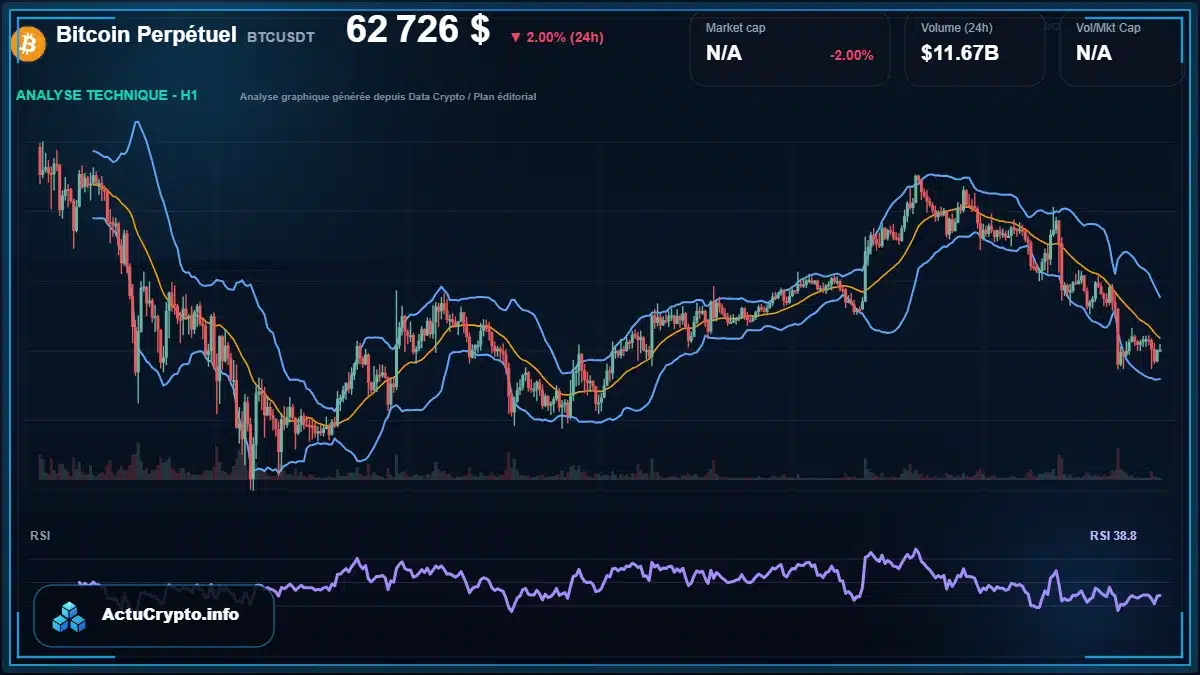The height and width of the screenshot is (675, 1200).
Task: Click the orange Bitcoin logo icon
Action: coord(26,43)
